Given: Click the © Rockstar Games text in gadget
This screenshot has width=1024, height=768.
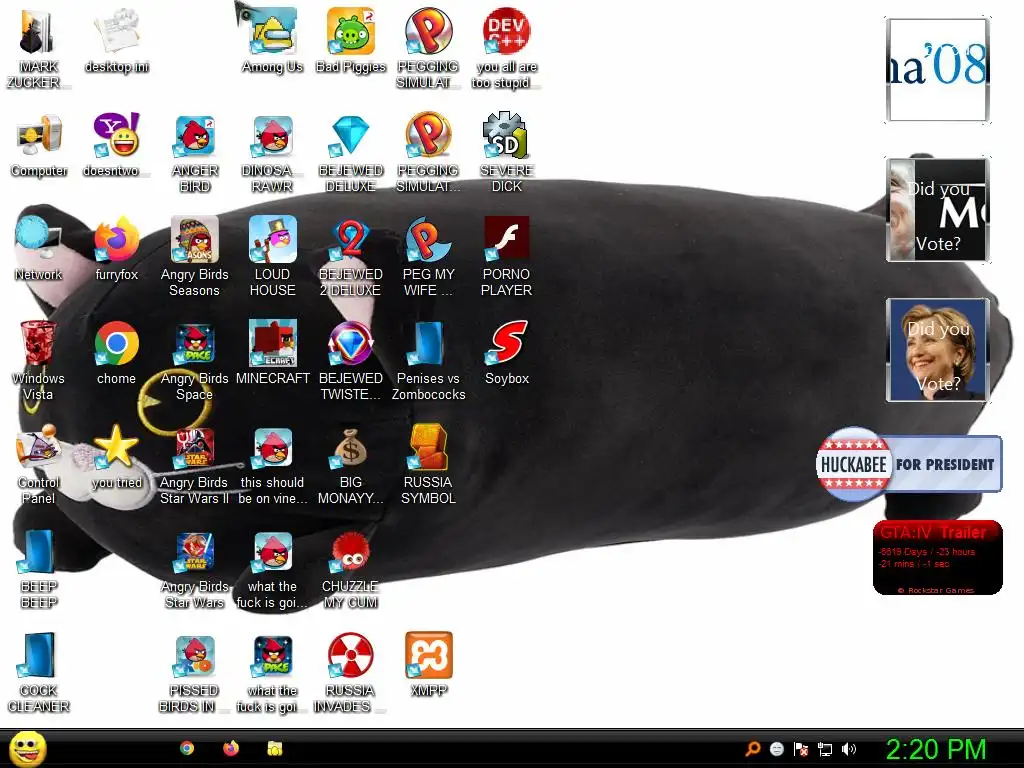Looking at the screenshot, I should tap(936, 590).
